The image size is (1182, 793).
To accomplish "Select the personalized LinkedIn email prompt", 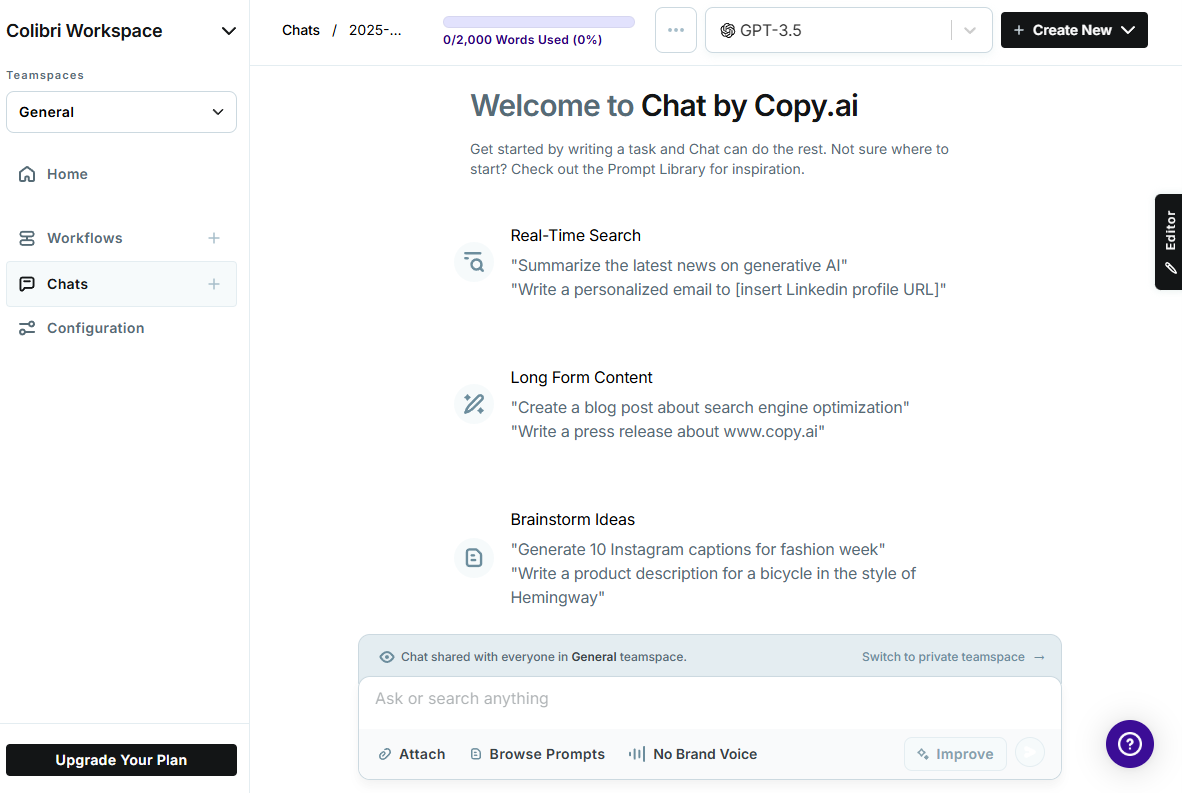I will [728, 289].
